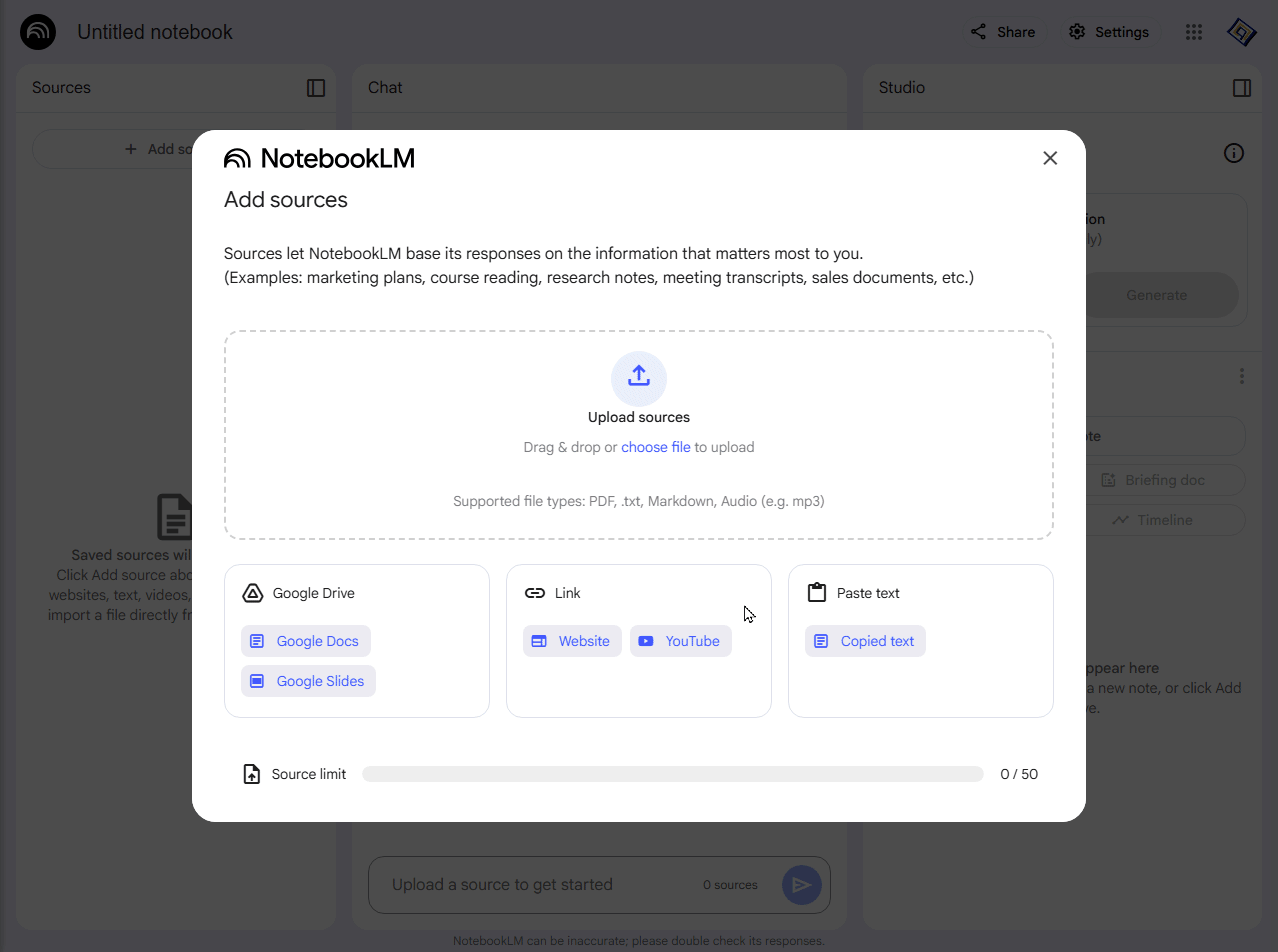
Task: Open the Google apps grid icon
Action: (1193, 32)
